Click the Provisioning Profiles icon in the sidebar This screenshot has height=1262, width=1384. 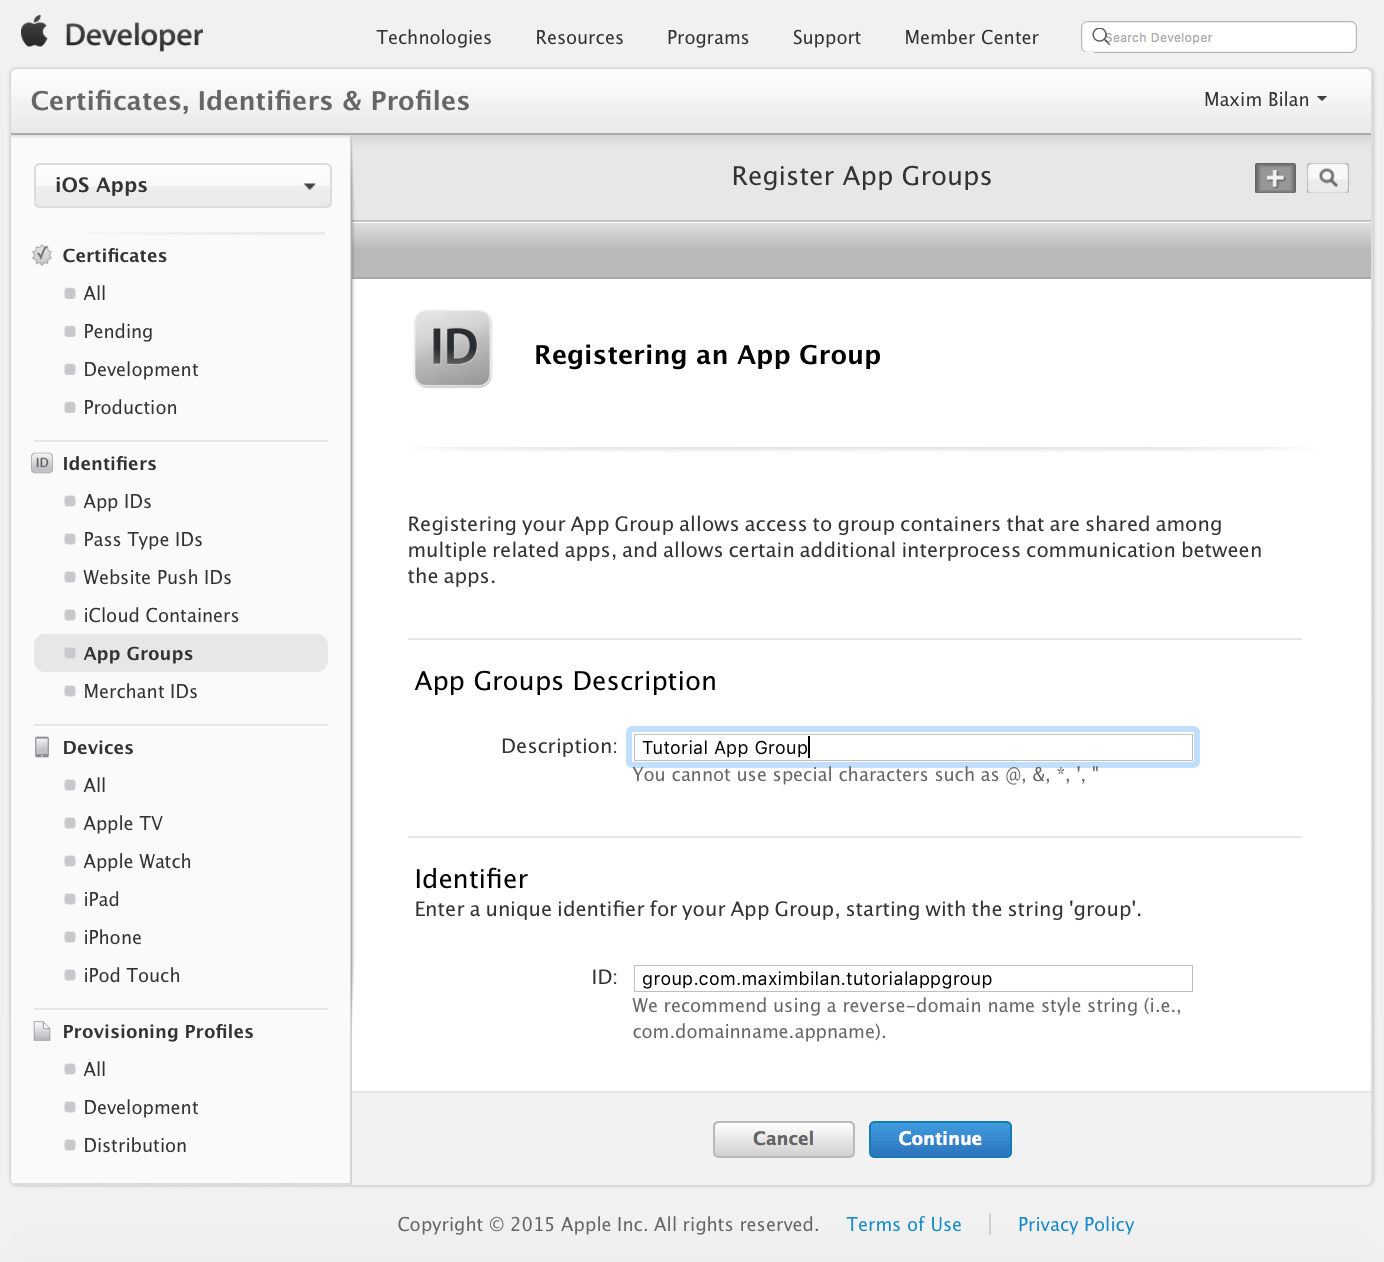click(41, 1031)
